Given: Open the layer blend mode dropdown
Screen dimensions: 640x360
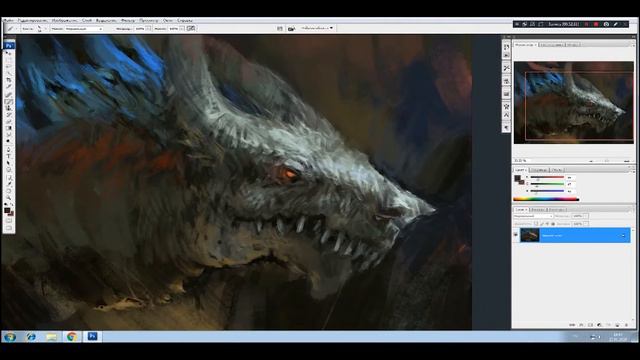Looking at the screenshot, I should point(533,216).
